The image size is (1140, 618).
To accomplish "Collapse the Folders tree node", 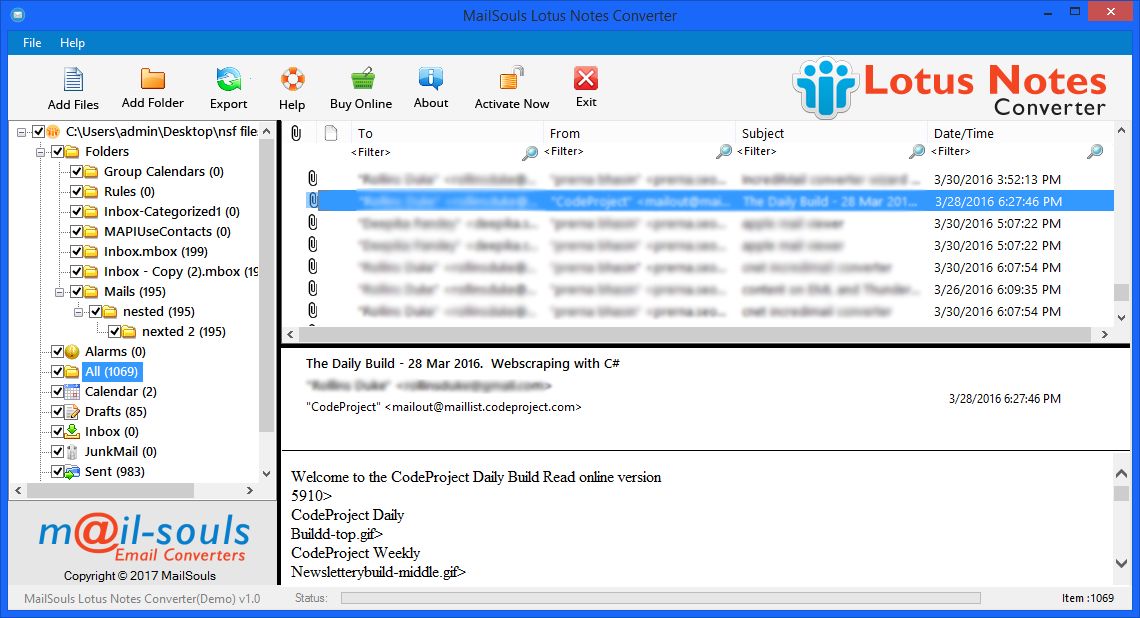I will pos(41,152).
